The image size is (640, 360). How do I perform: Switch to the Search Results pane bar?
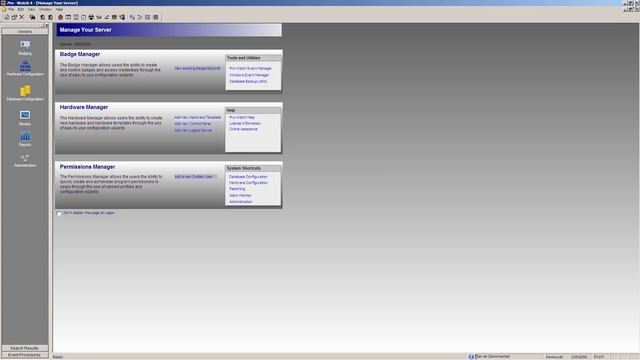point(24,348)
